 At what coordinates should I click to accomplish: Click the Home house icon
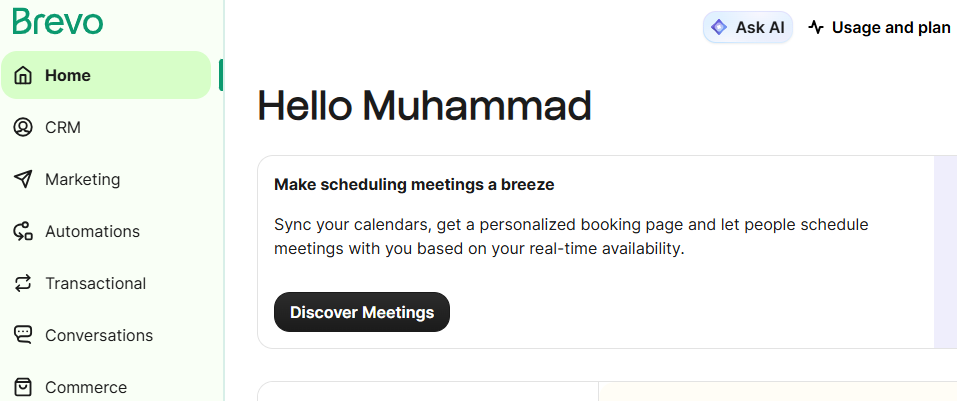pos(24,76)
